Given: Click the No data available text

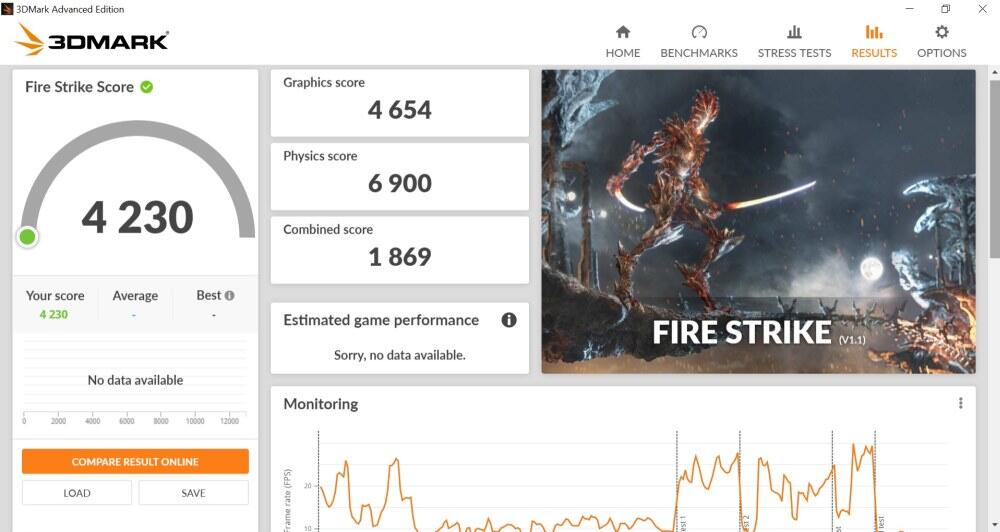Looking at the screenshot, I should pyautogui.click(x=135, y=380).
